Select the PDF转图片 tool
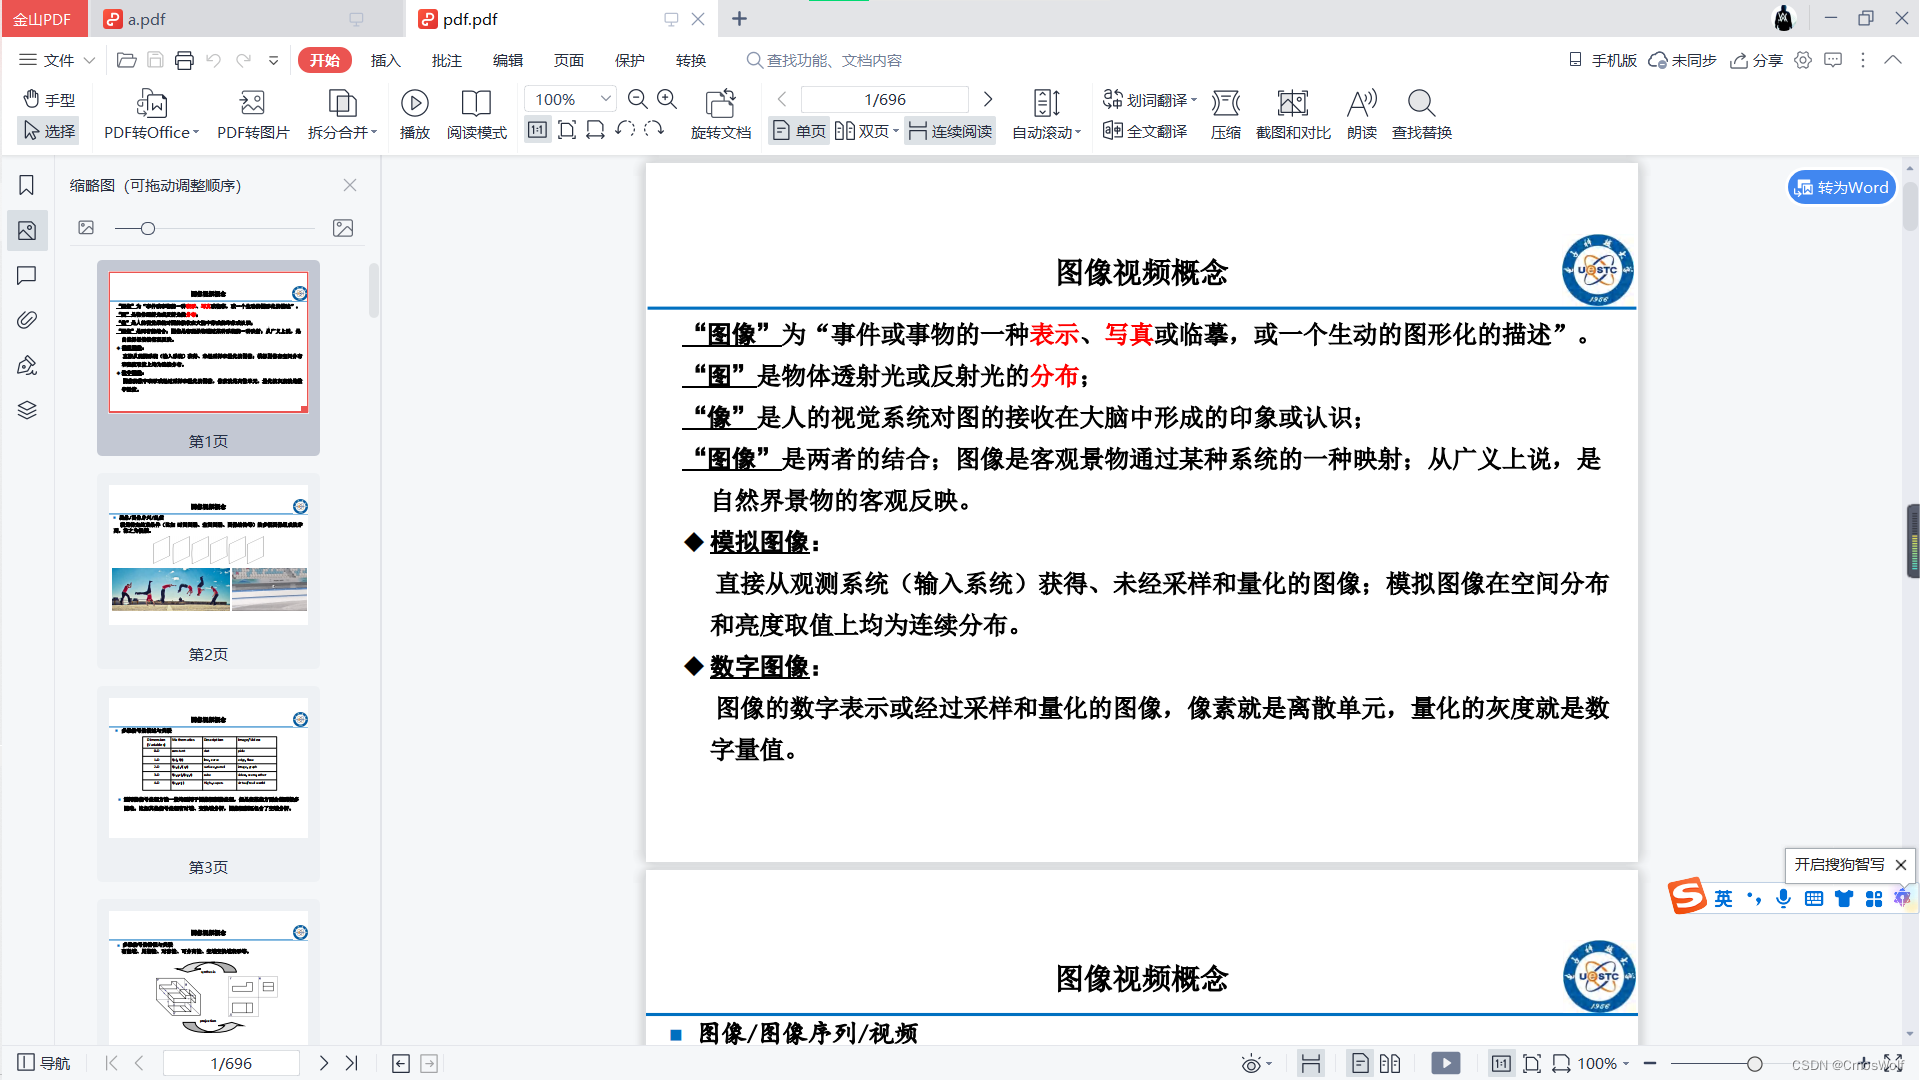Screen dimensions: 1920x1080 (252, 113)
